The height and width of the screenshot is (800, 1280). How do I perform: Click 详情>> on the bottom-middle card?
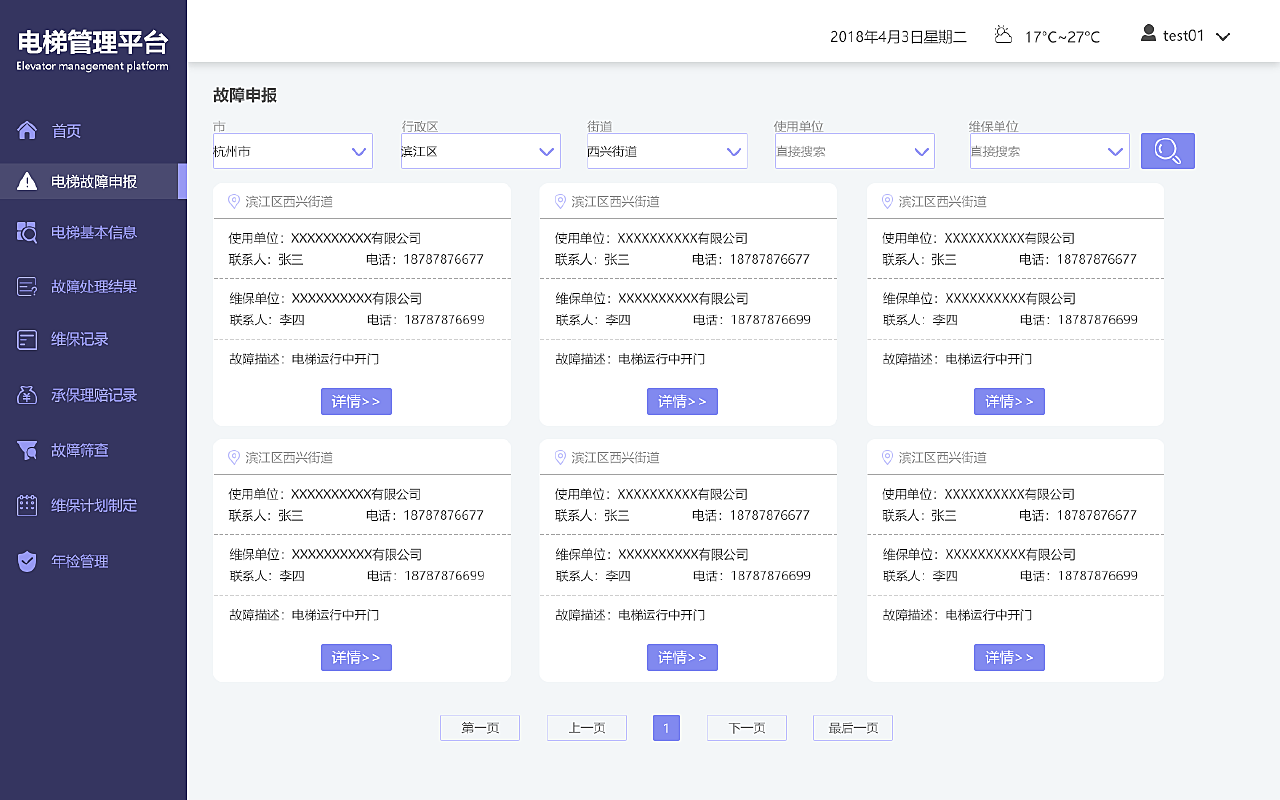[682, 657]
